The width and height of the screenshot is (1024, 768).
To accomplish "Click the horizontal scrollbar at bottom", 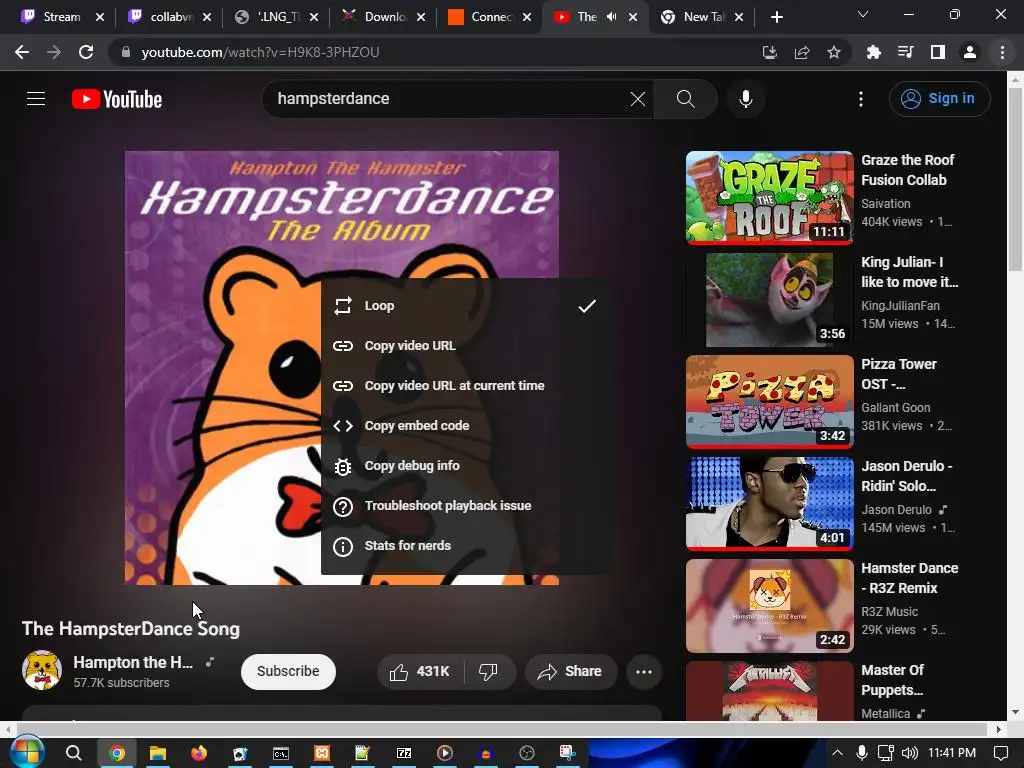I will (x=501, y=728).
